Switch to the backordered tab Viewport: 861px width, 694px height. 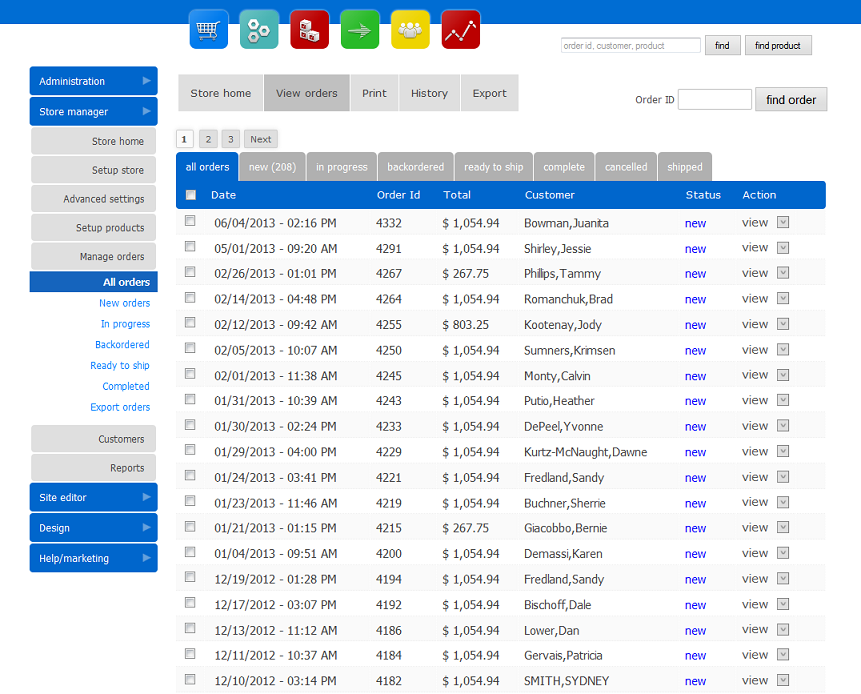click(415, 167)
